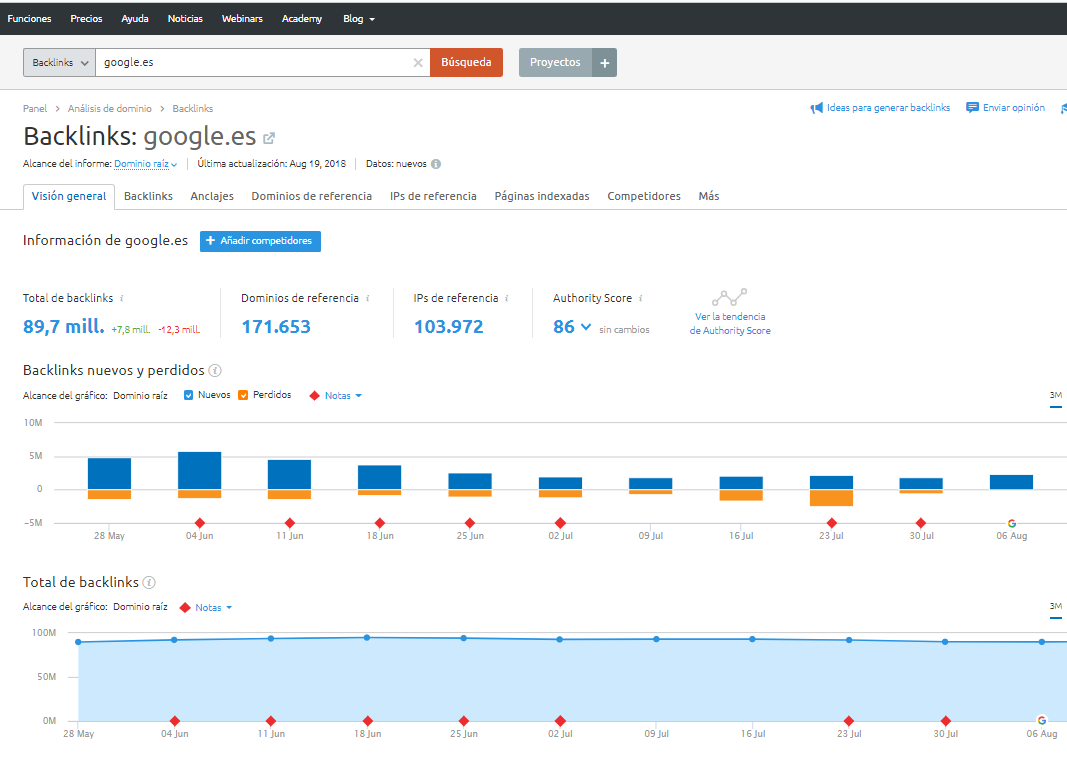The height and width of the screenshot is (761, 1067).
Task: Open external link icon beside google.es title
Action: tap(269, 138)
